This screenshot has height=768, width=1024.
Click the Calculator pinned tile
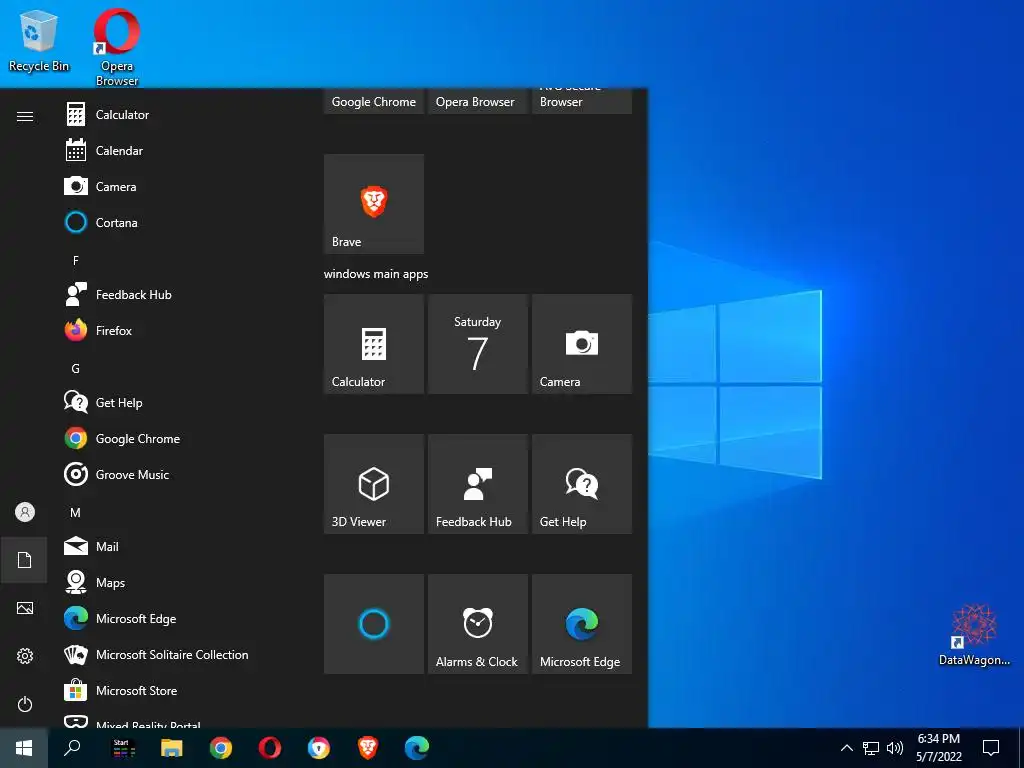point(374,344)
